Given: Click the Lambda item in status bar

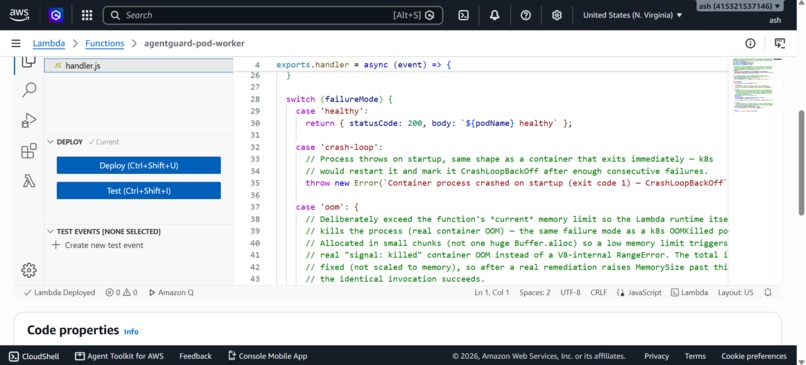Looking at the screenshot, I should click(689, 293).
